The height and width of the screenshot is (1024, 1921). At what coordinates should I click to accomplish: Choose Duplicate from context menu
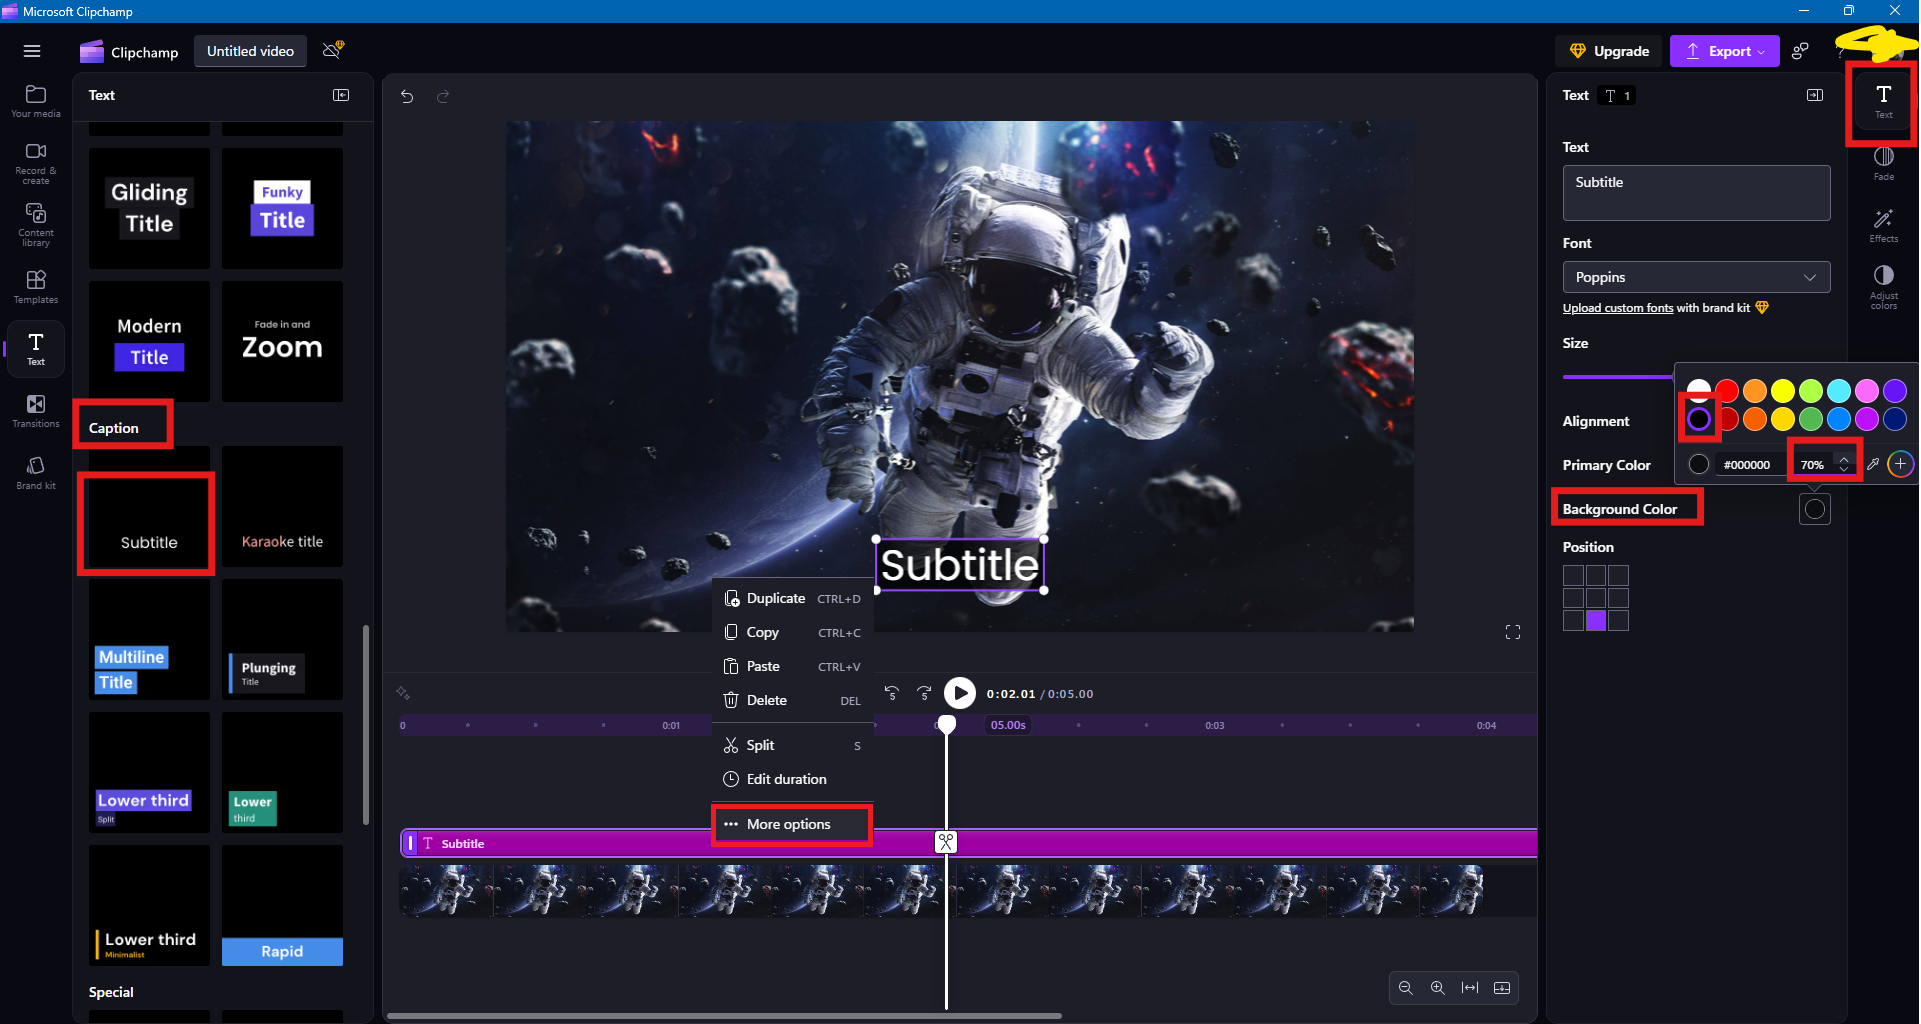[x=792, y=598]
